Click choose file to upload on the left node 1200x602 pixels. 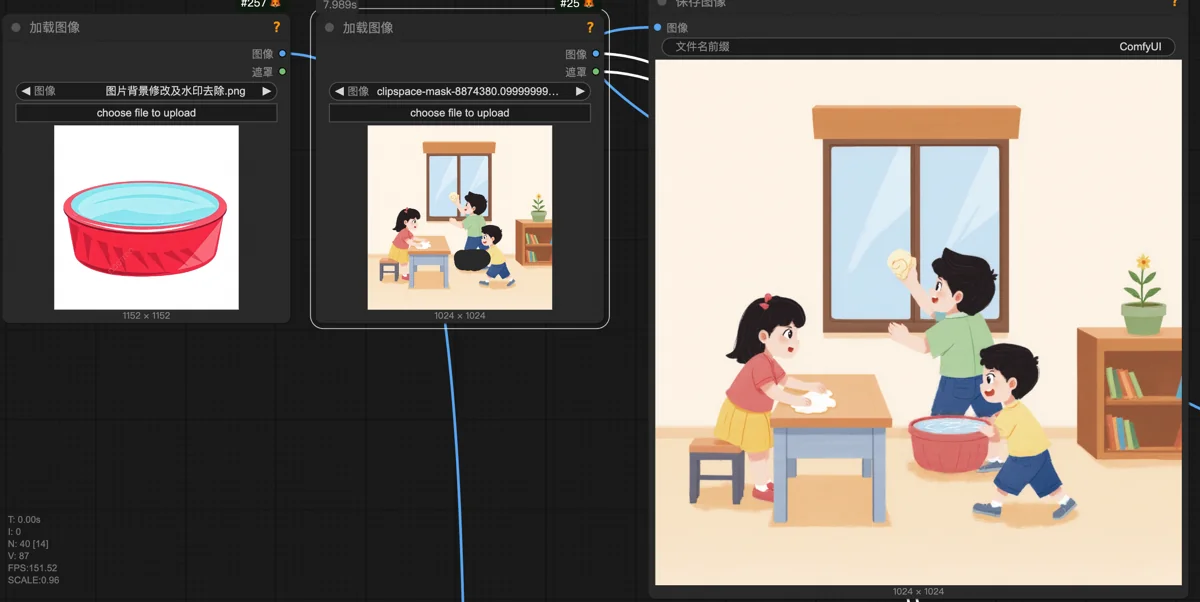146,113
